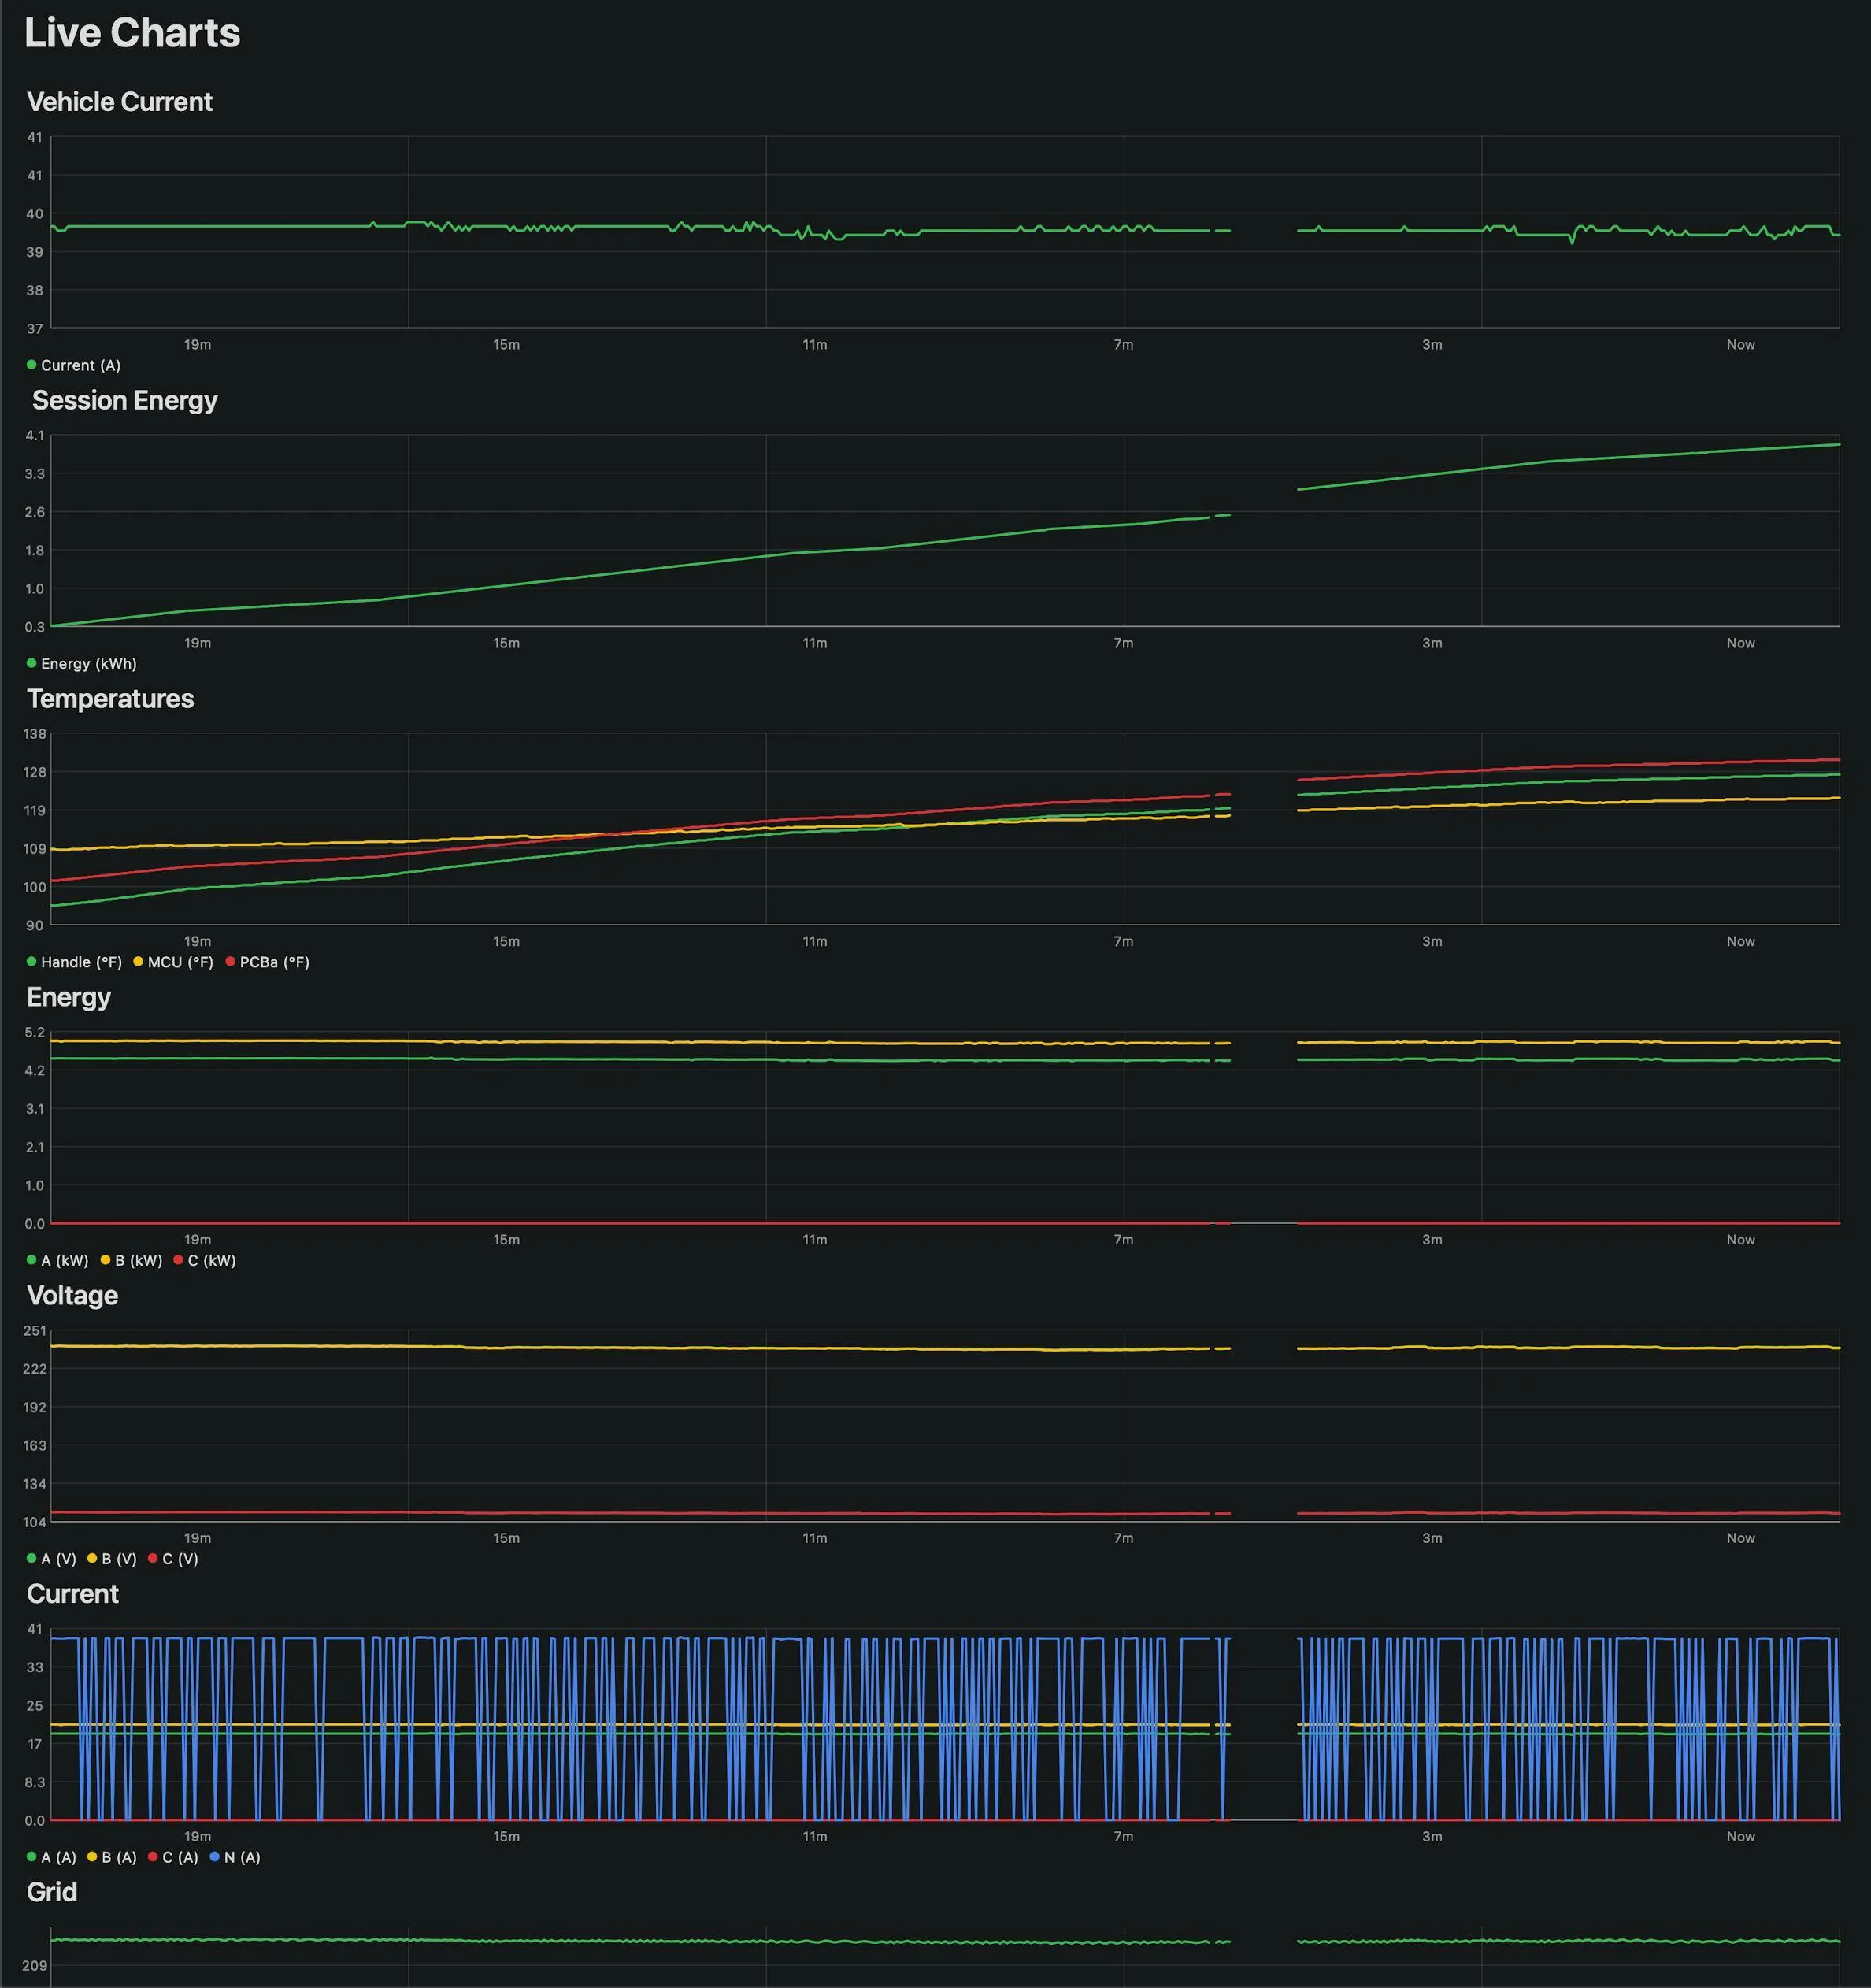Click the 11m label under Temperatures chart
The width and height of the screenshot is (1871, 1988).
tap(814, 941)
